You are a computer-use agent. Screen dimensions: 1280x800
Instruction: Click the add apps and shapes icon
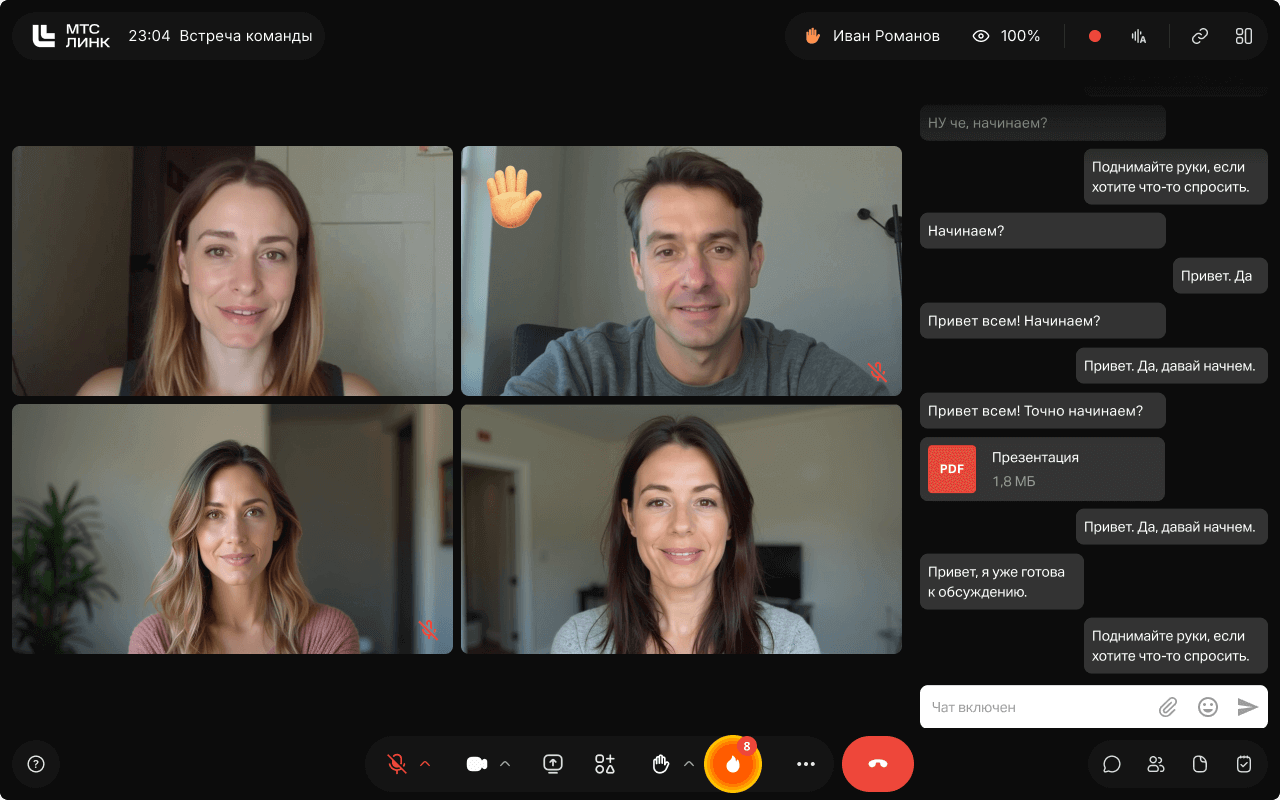[x=604, y=764]
